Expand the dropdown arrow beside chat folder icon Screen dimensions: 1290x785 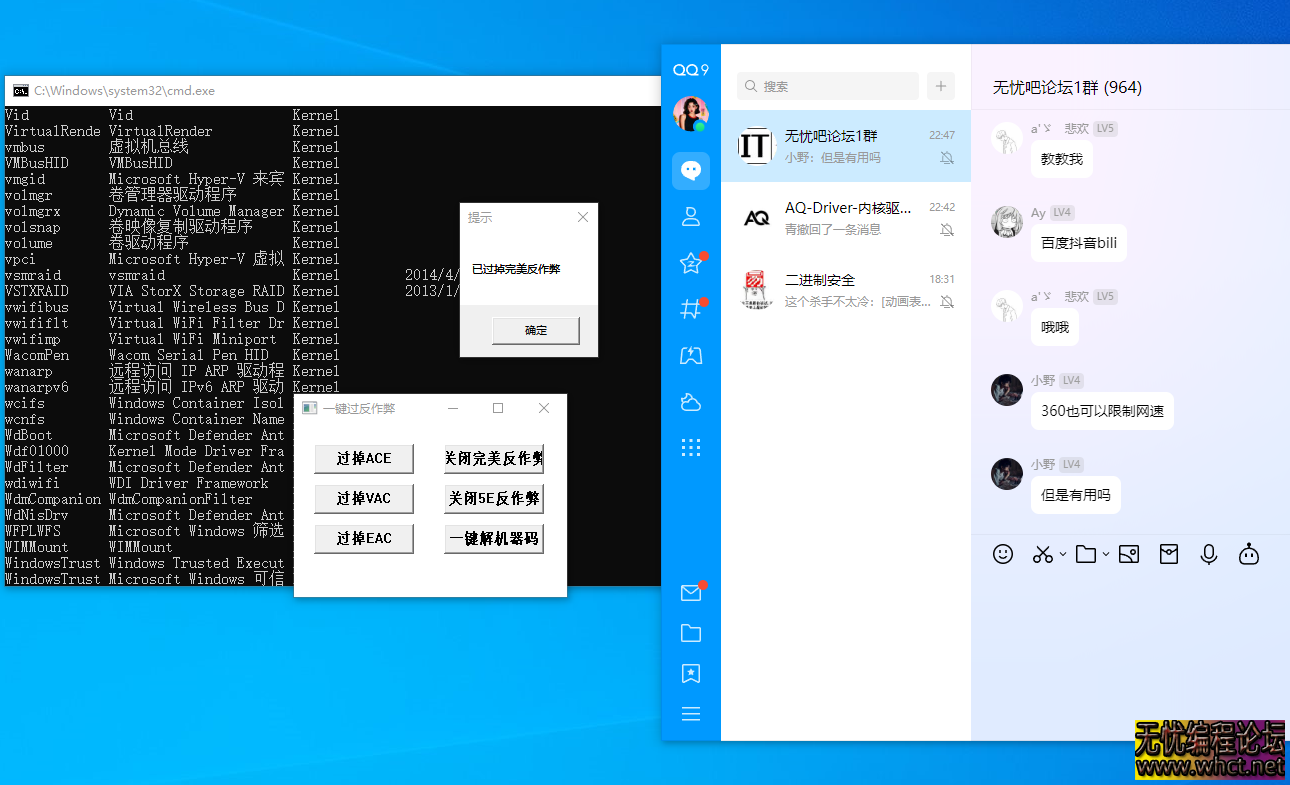click(x=1106, y=555)
